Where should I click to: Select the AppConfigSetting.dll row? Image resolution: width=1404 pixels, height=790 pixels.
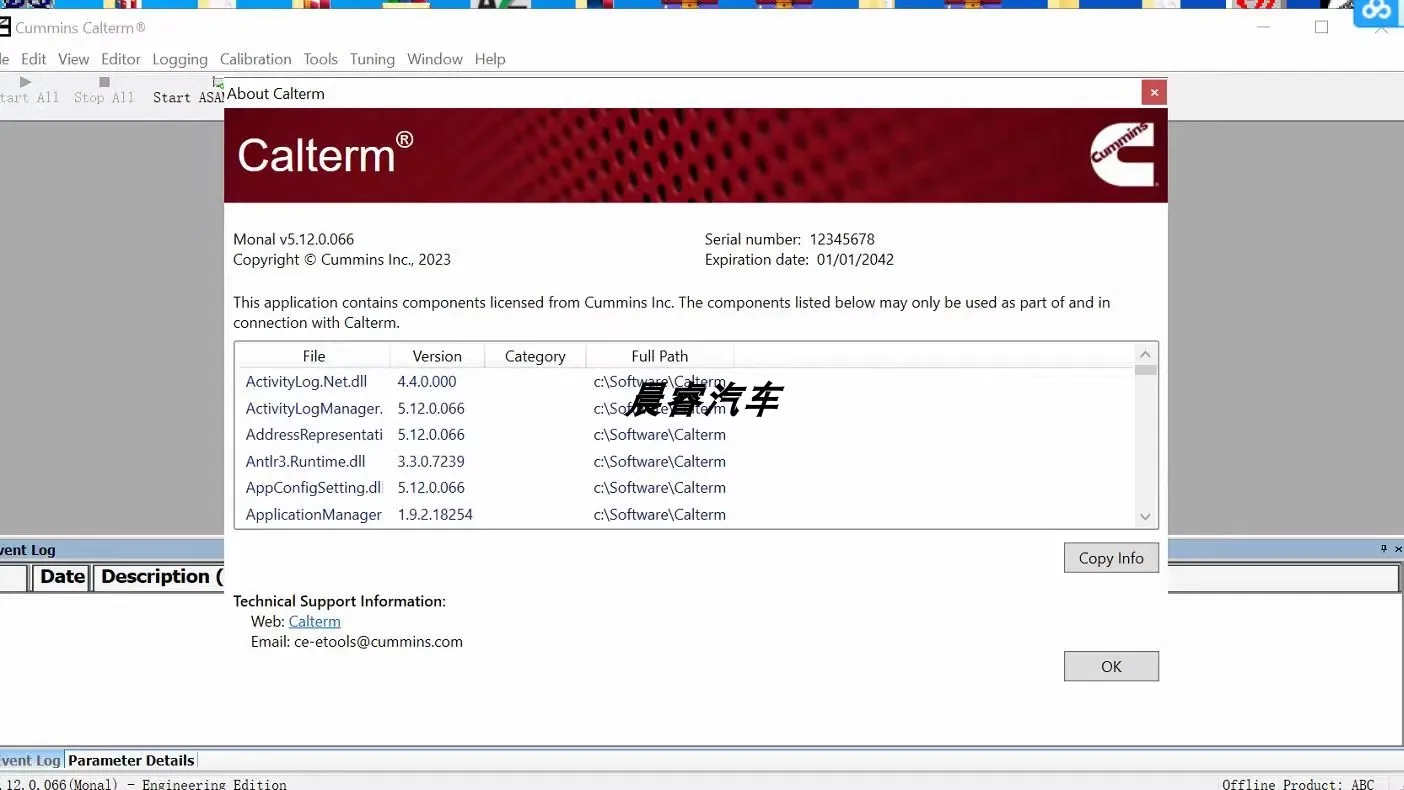click(685, 488)
